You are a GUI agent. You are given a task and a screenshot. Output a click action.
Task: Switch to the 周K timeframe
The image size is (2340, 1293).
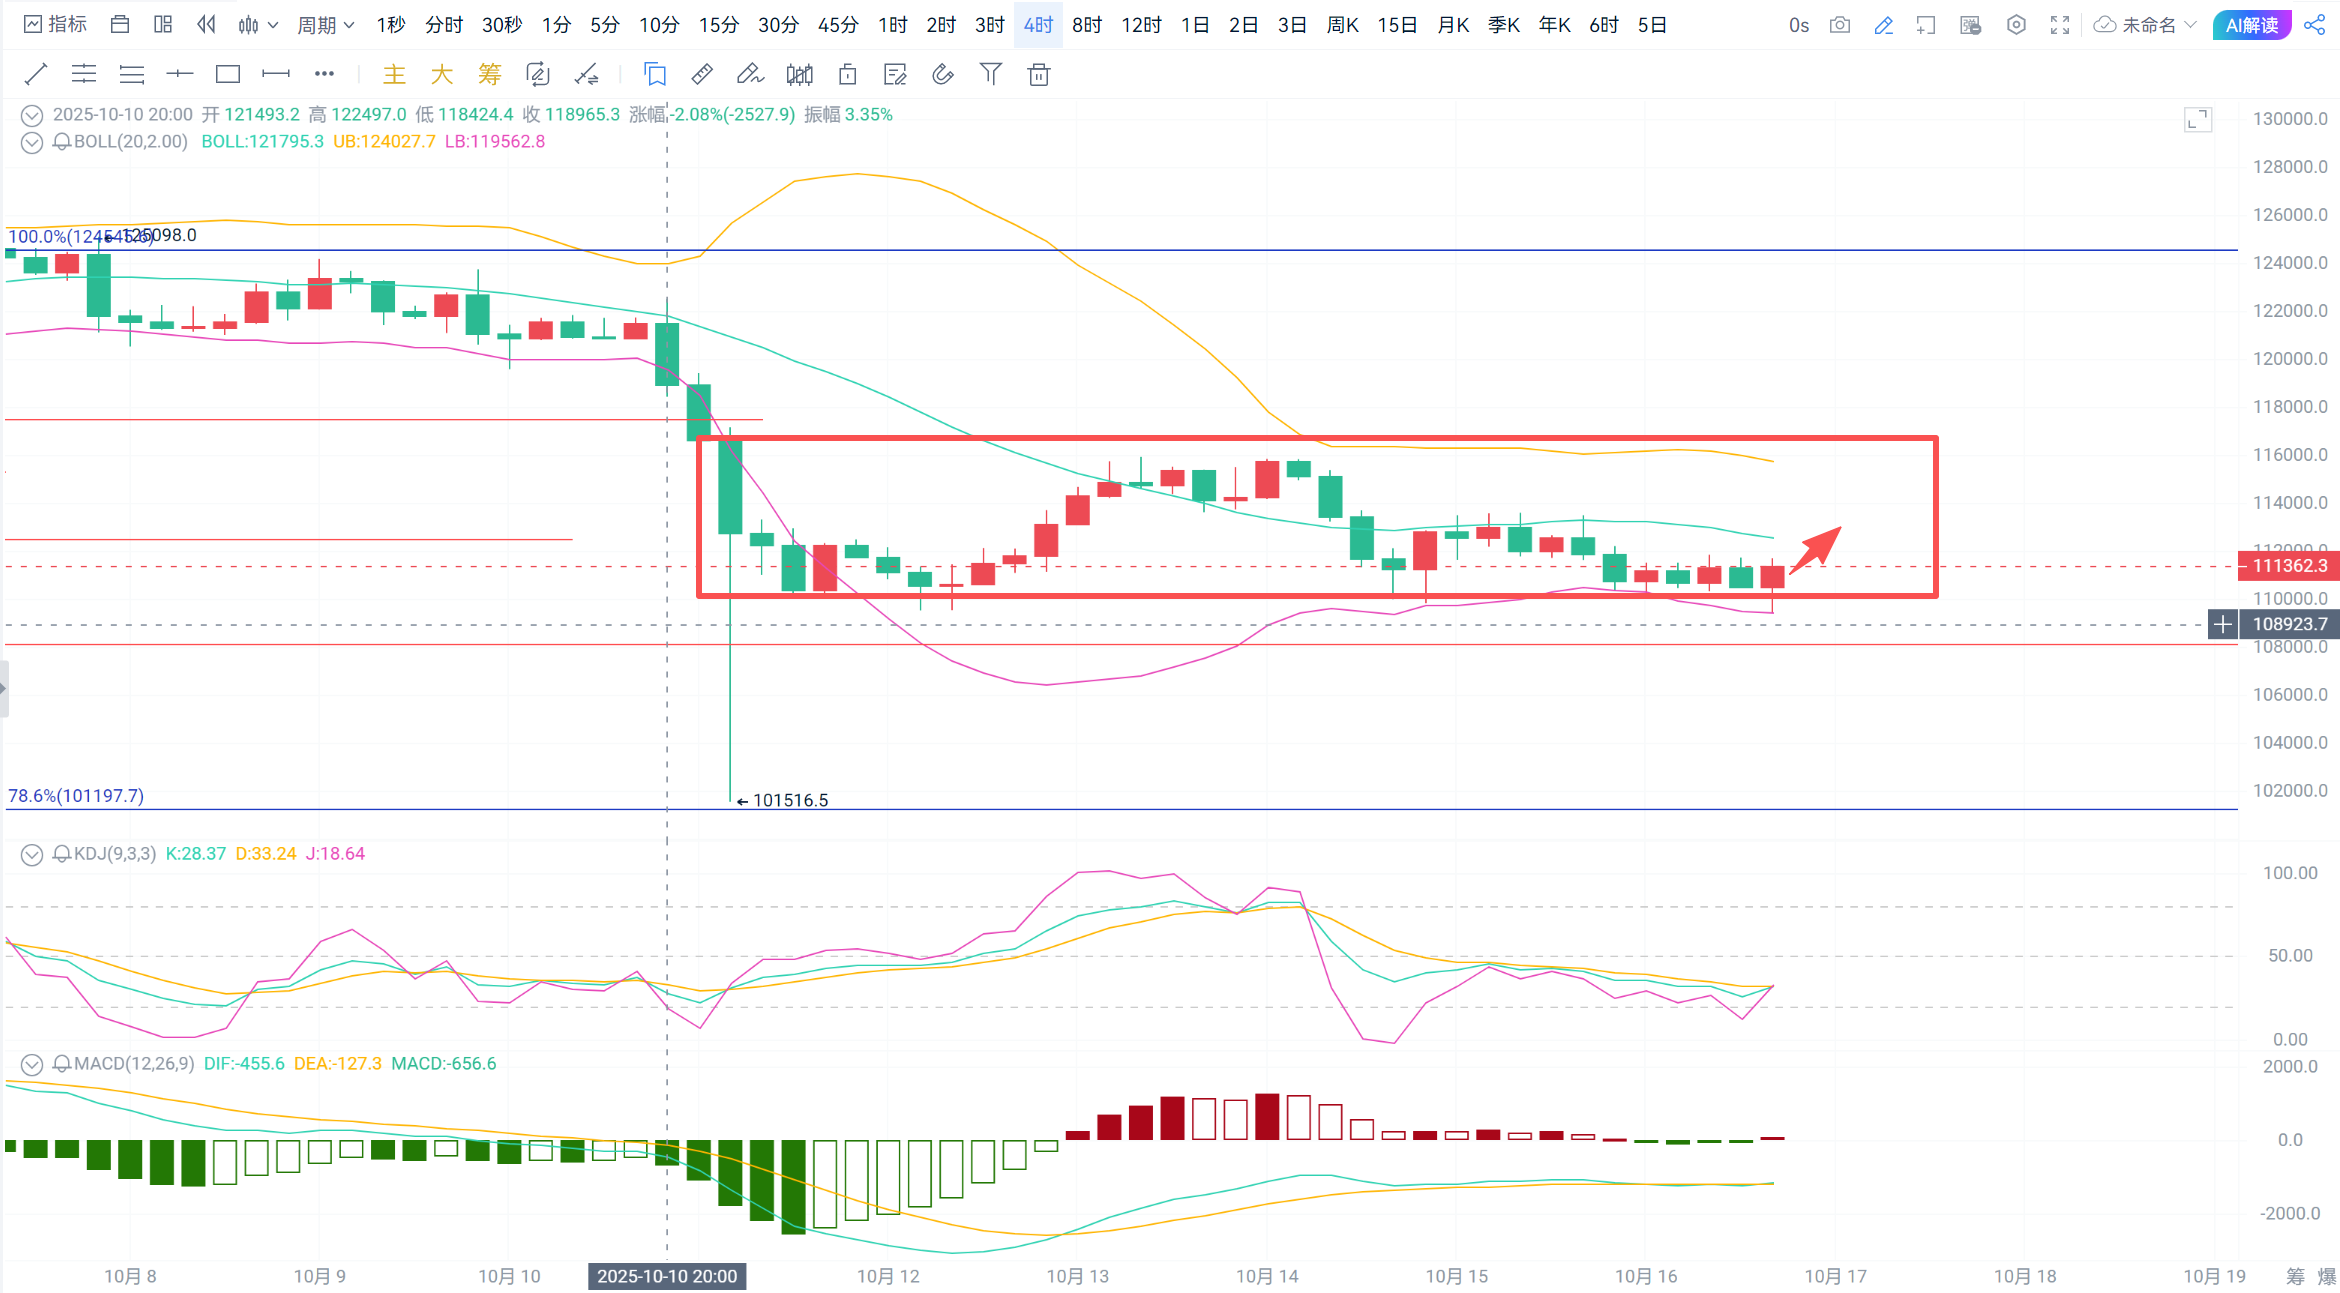(1342, 25)
